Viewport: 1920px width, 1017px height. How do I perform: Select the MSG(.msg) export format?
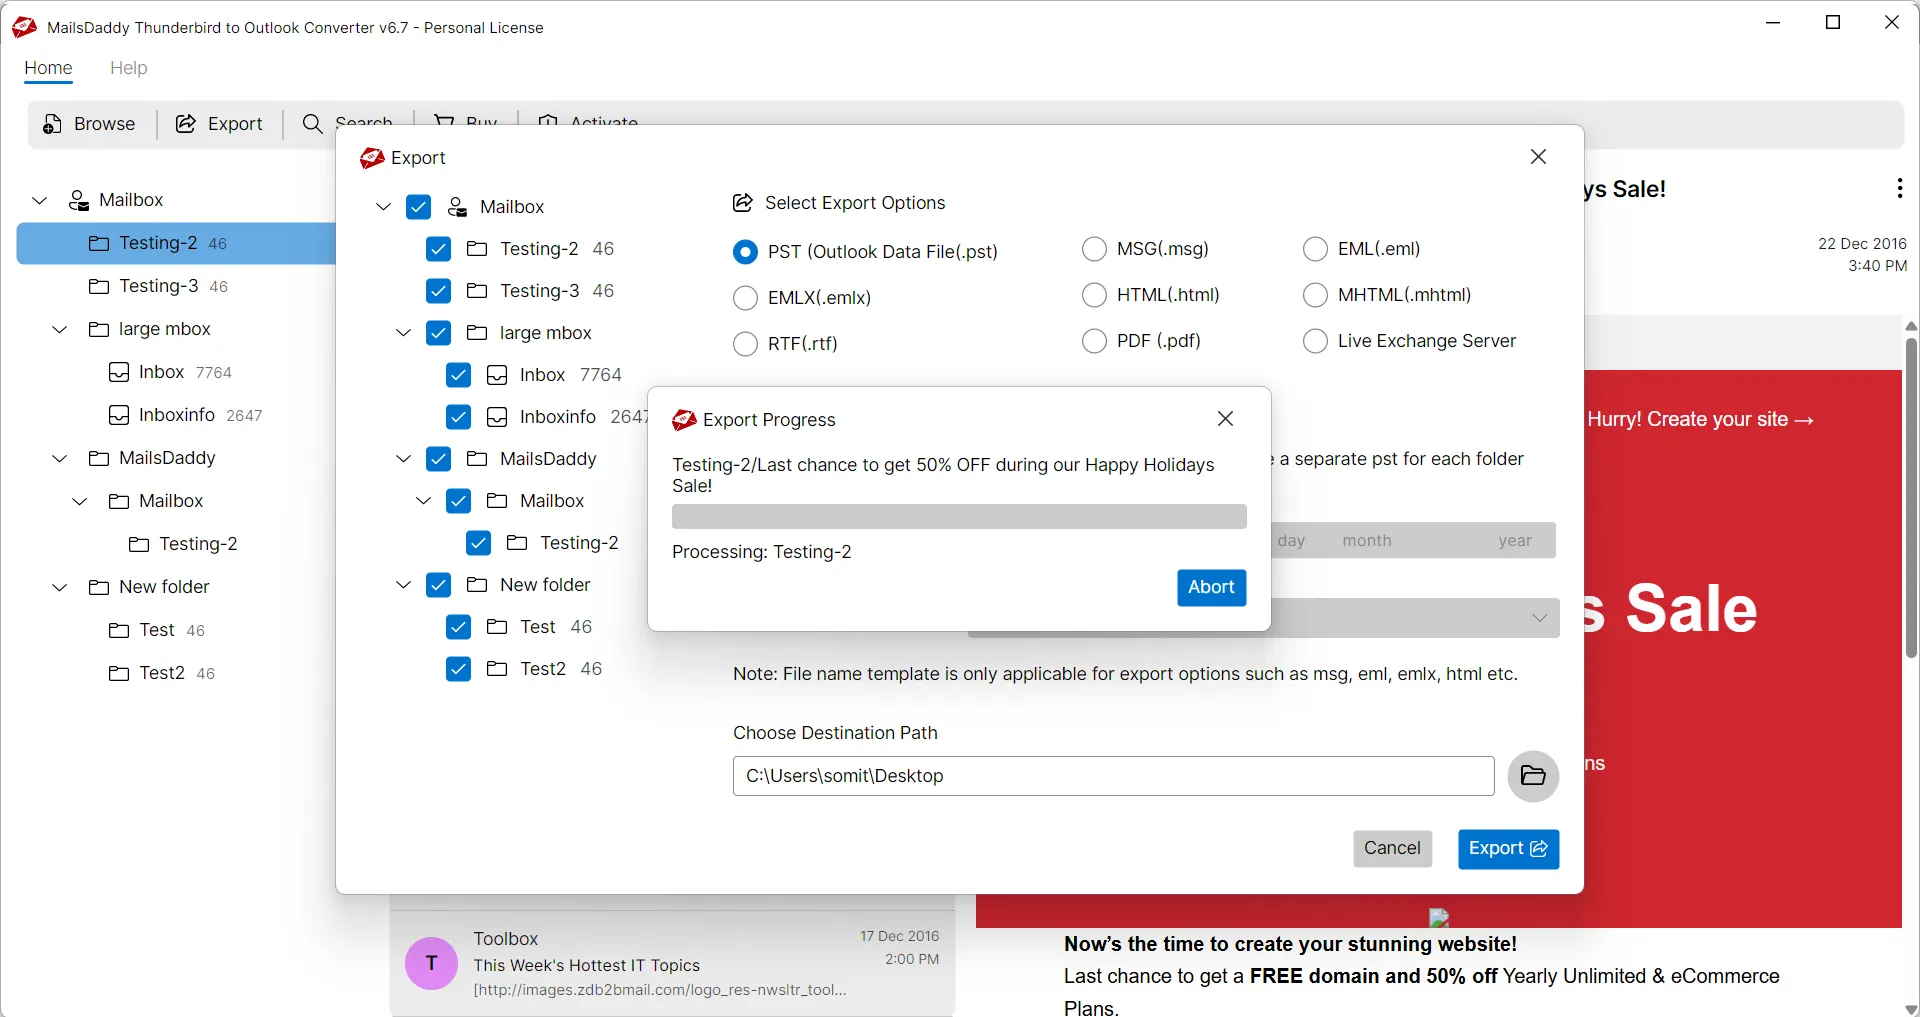1094,248
